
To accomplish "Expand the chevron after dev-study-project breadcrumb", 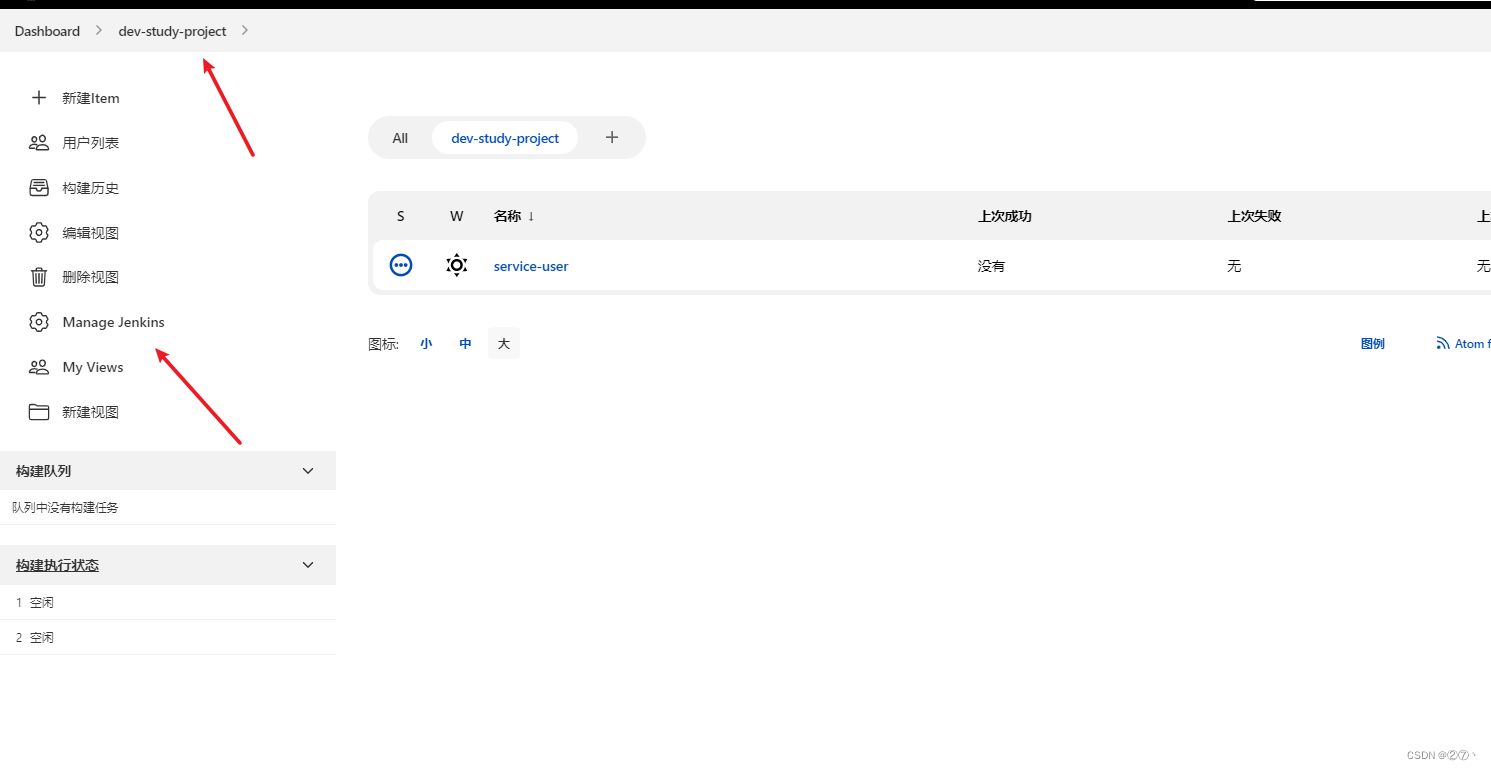I will pyautogui.click(x=245, y=31).
